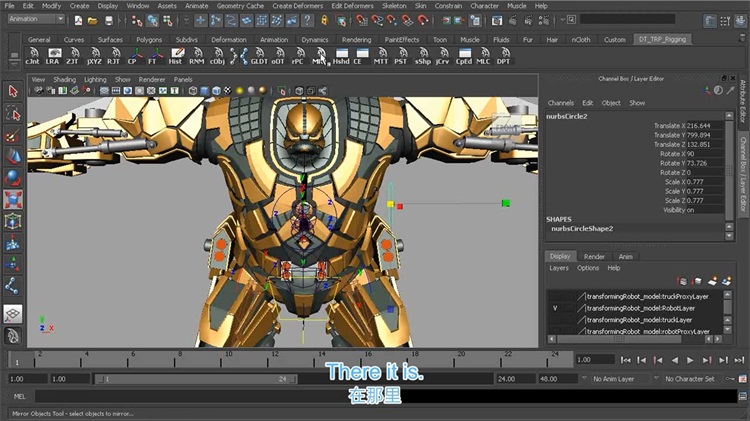Toggle the selection lock padlock icon
The image size is (750, 421).
325,21
